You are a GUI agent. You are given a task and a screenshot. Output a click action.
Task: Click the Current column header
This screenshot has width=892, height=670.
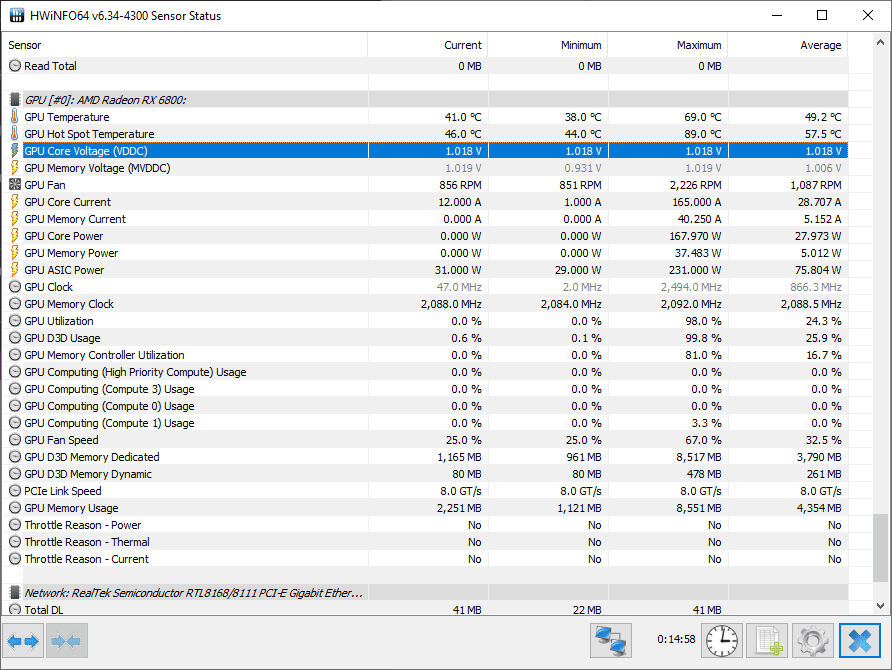click(x=428, y=45)
